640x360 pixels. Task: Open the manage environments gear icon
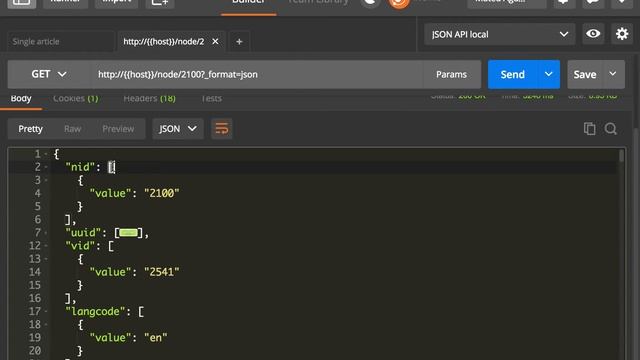622,34
